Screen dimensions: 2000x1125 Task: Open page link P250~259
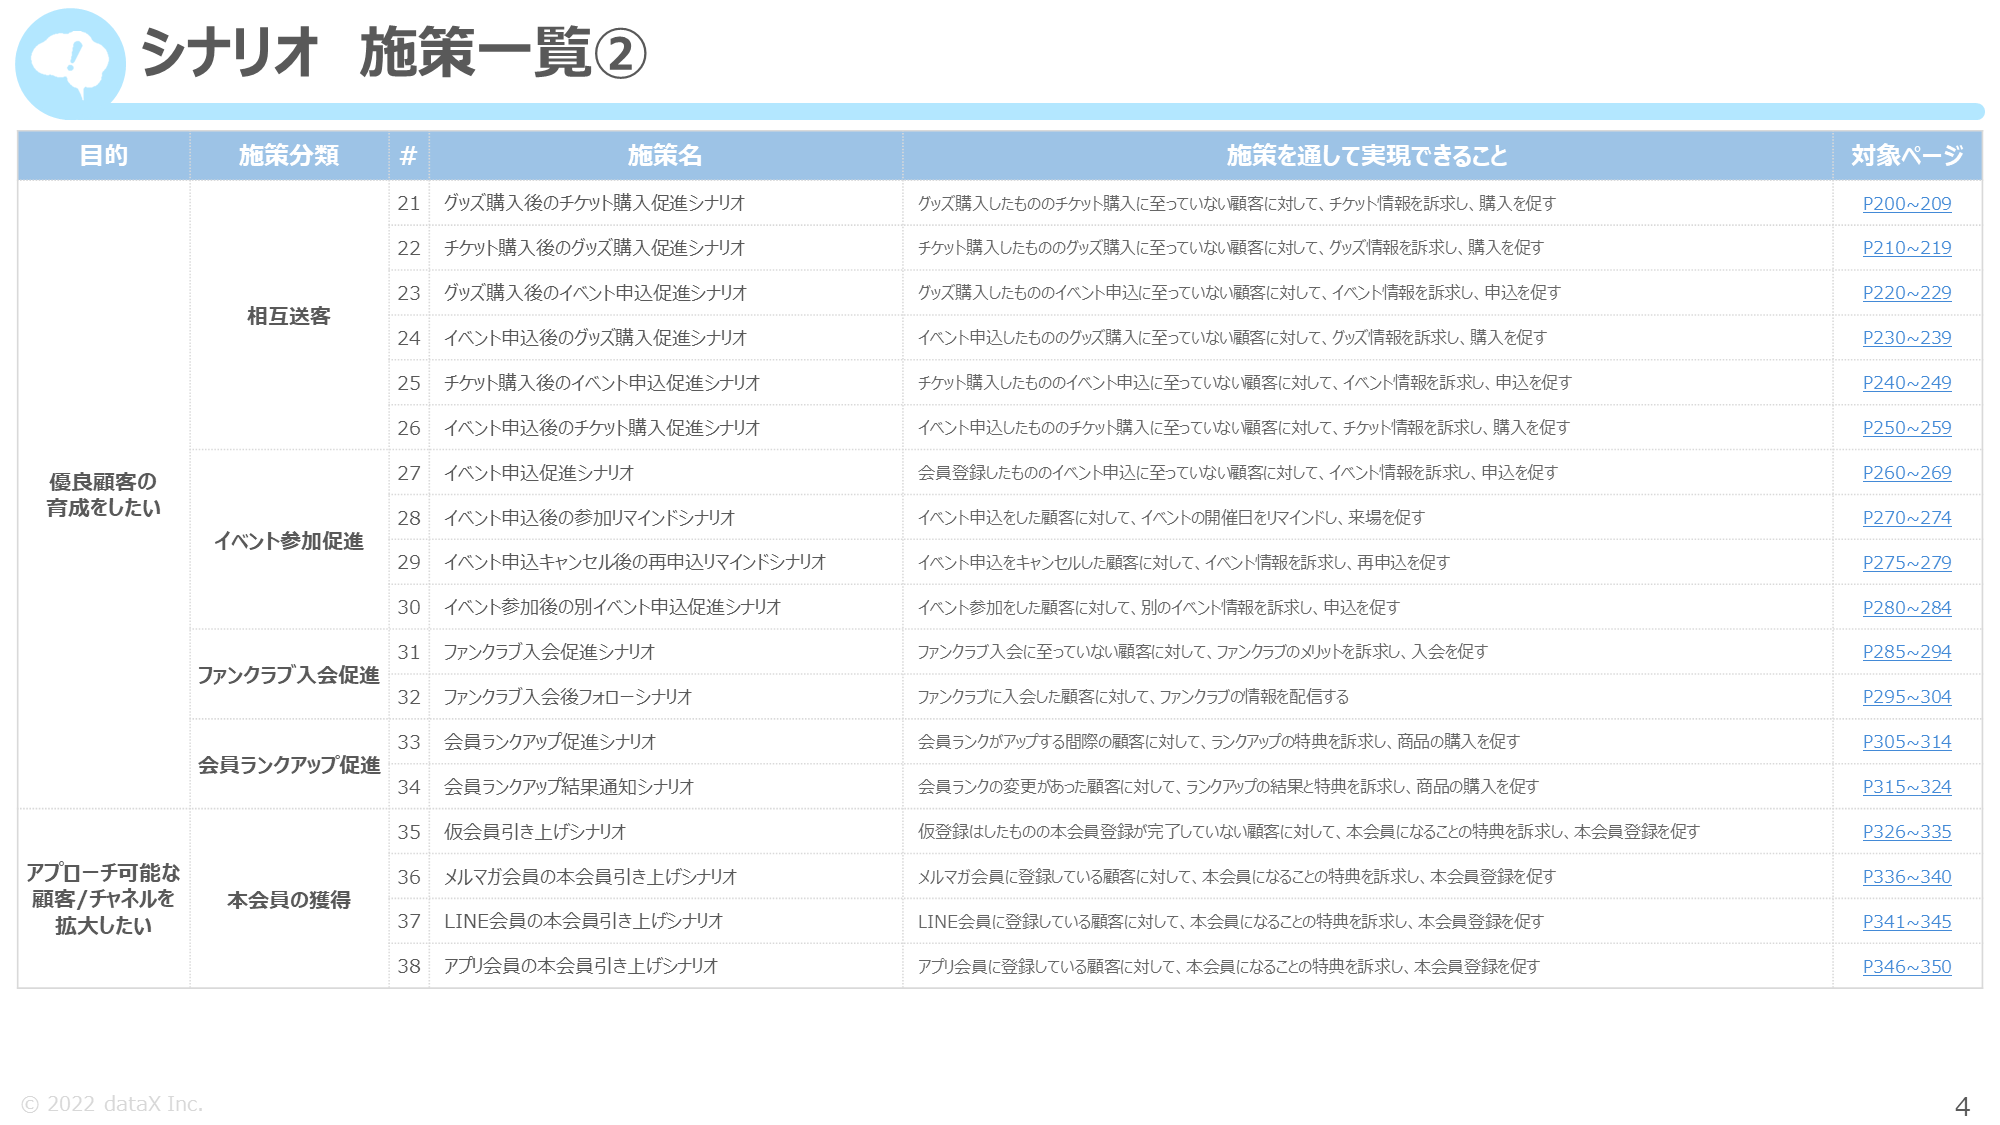point(1906,428)
